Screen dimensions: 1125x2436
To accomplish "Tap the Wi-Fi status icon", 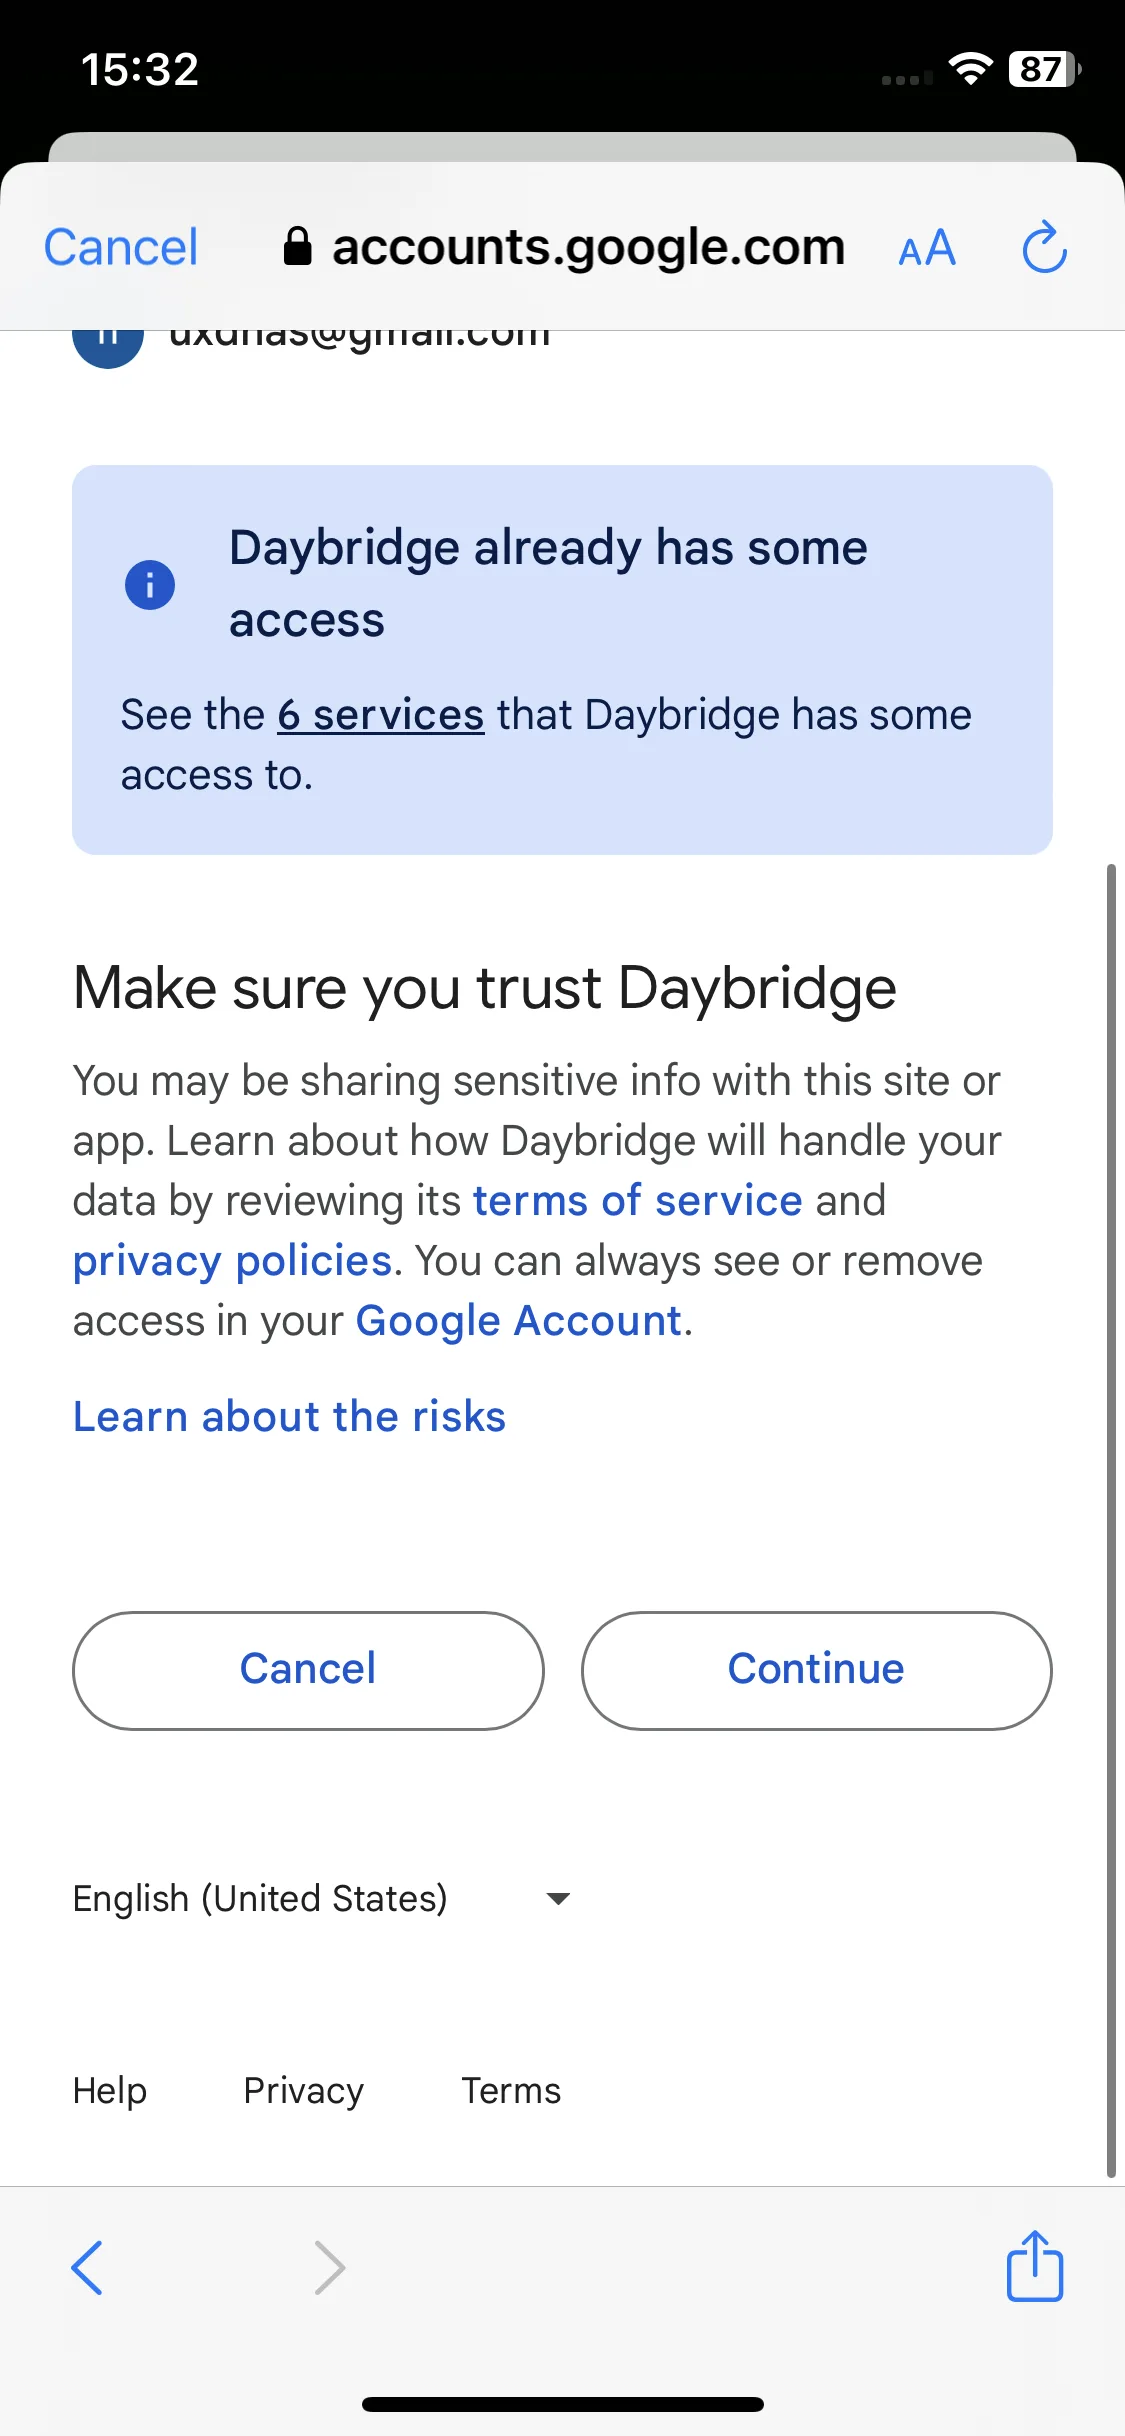I will [969, 69].
